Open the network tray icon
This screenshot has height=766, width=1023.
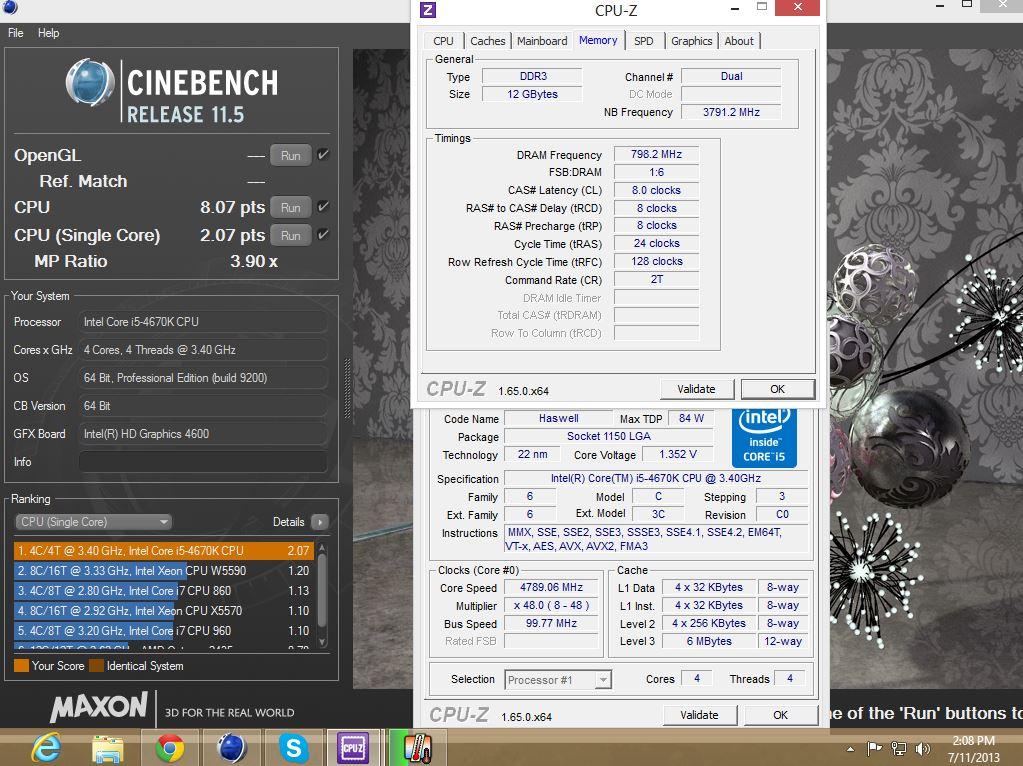click(899, 748)
